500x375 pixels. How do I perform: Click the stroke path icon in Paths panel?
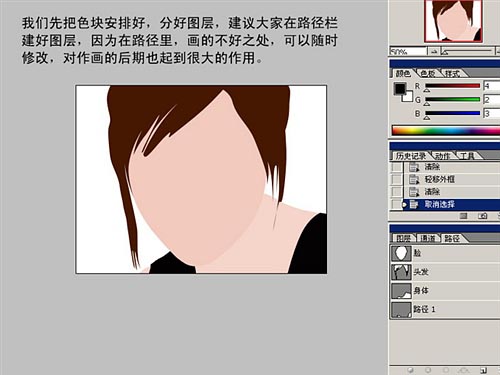(428, 370)
